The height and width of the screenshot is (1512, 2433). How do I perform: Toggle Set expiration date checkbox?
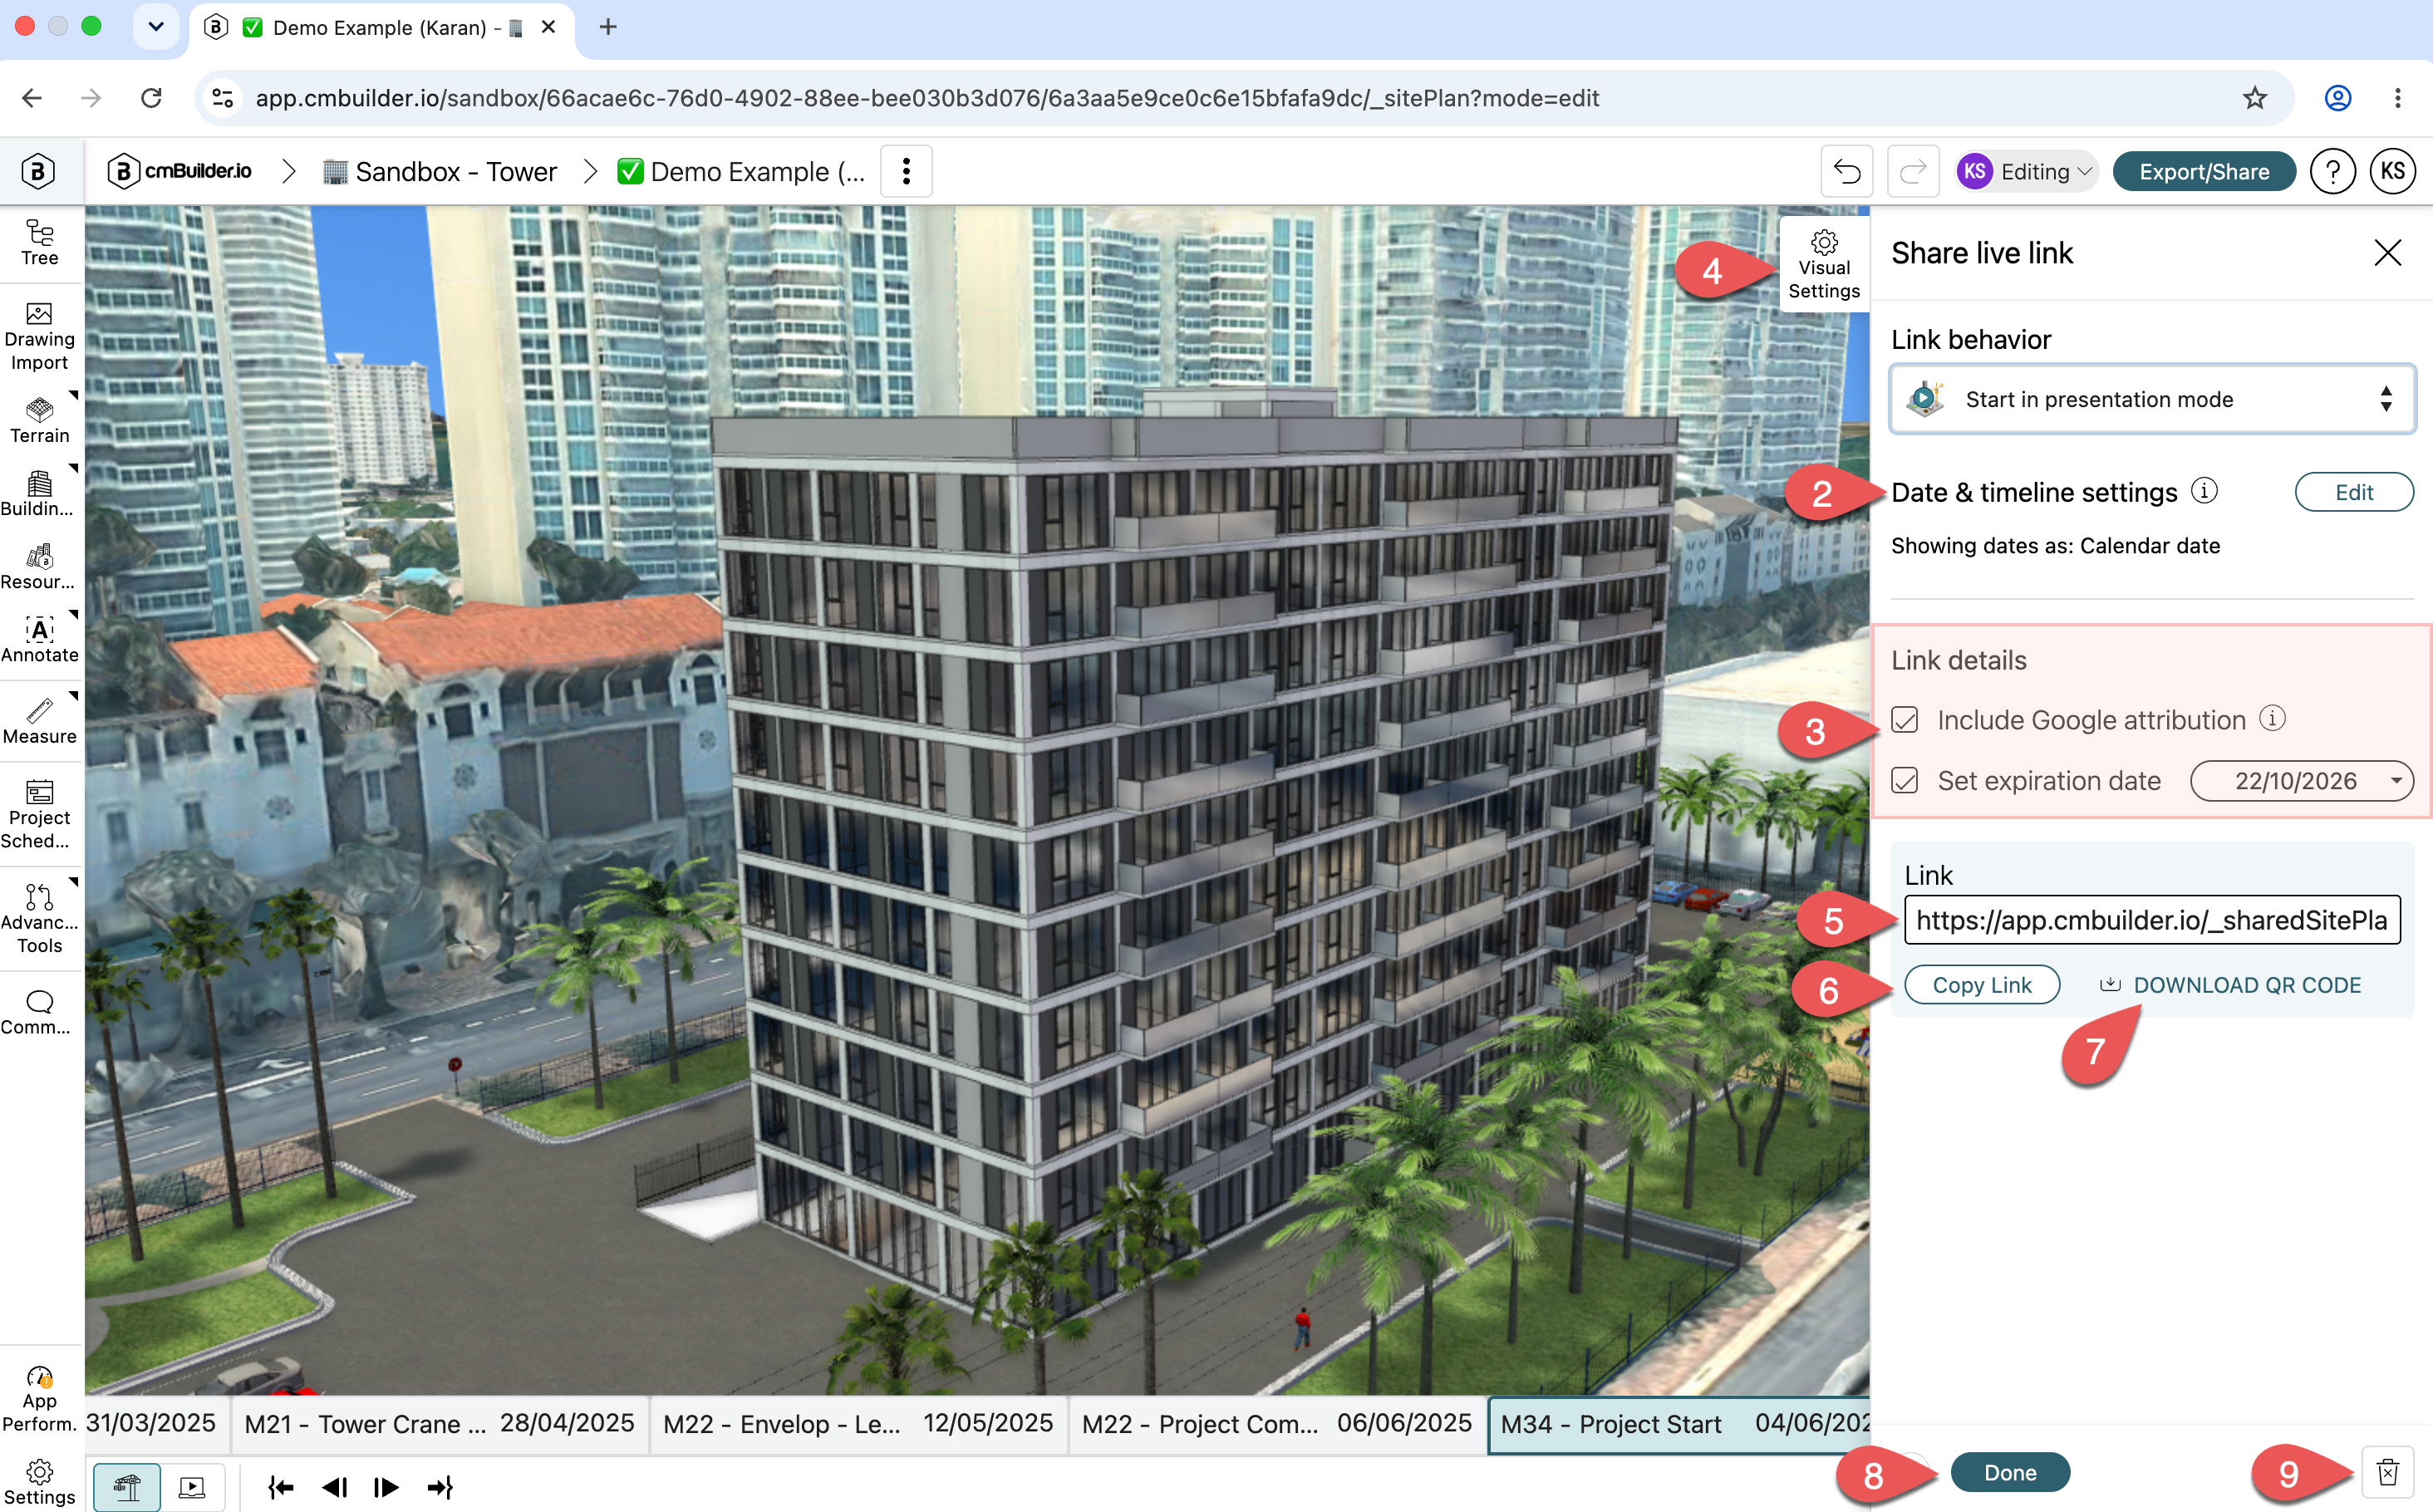pos(1905,781)
